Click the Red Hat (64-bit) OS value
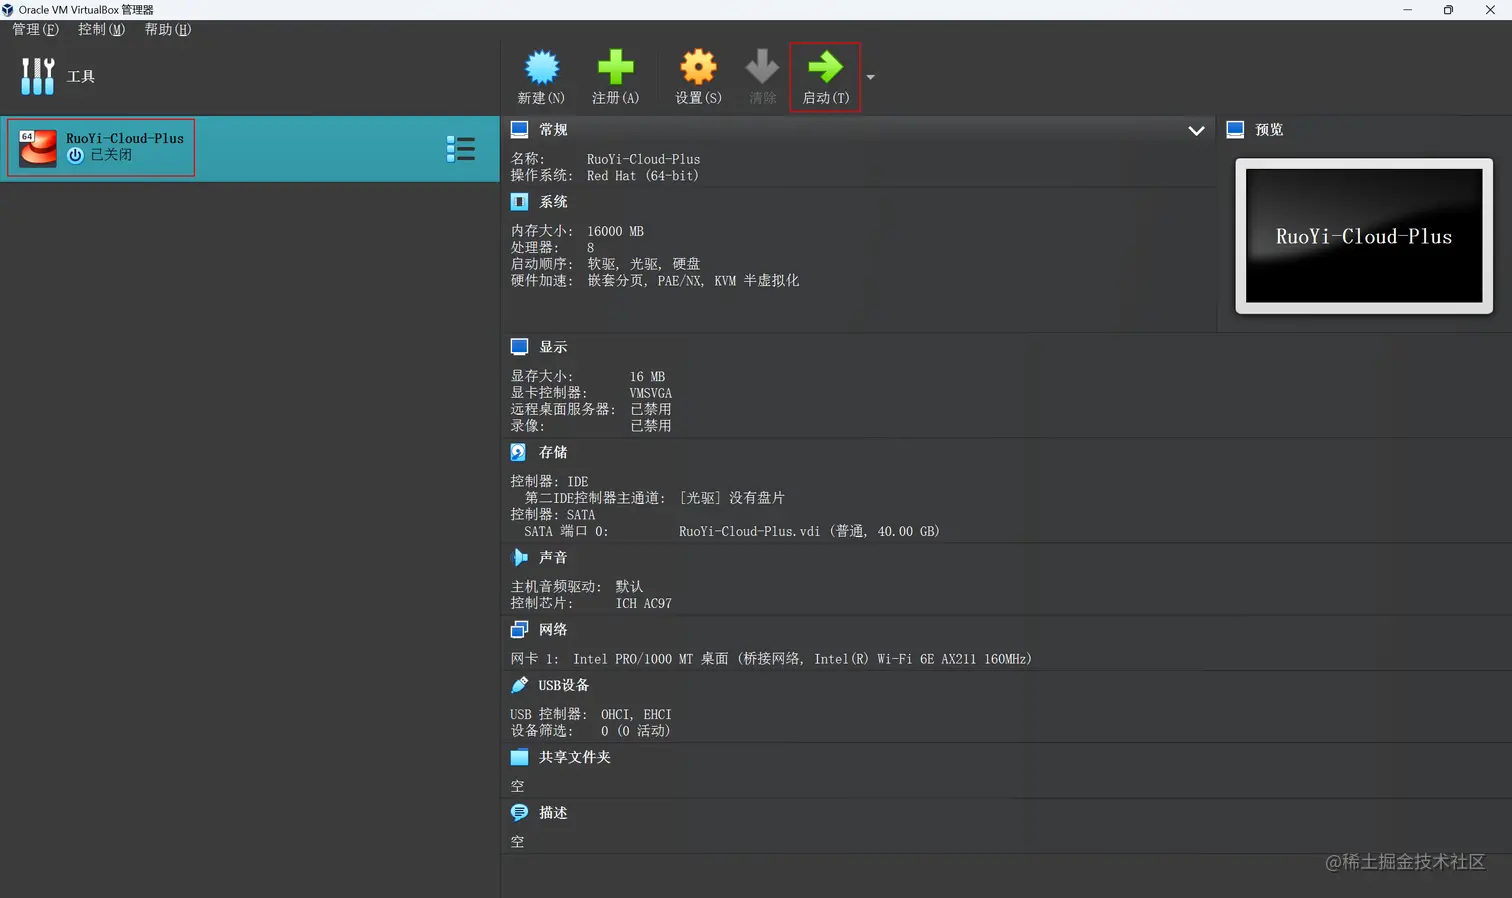This screenshot has width=1512, height=898. coord(642,176)
